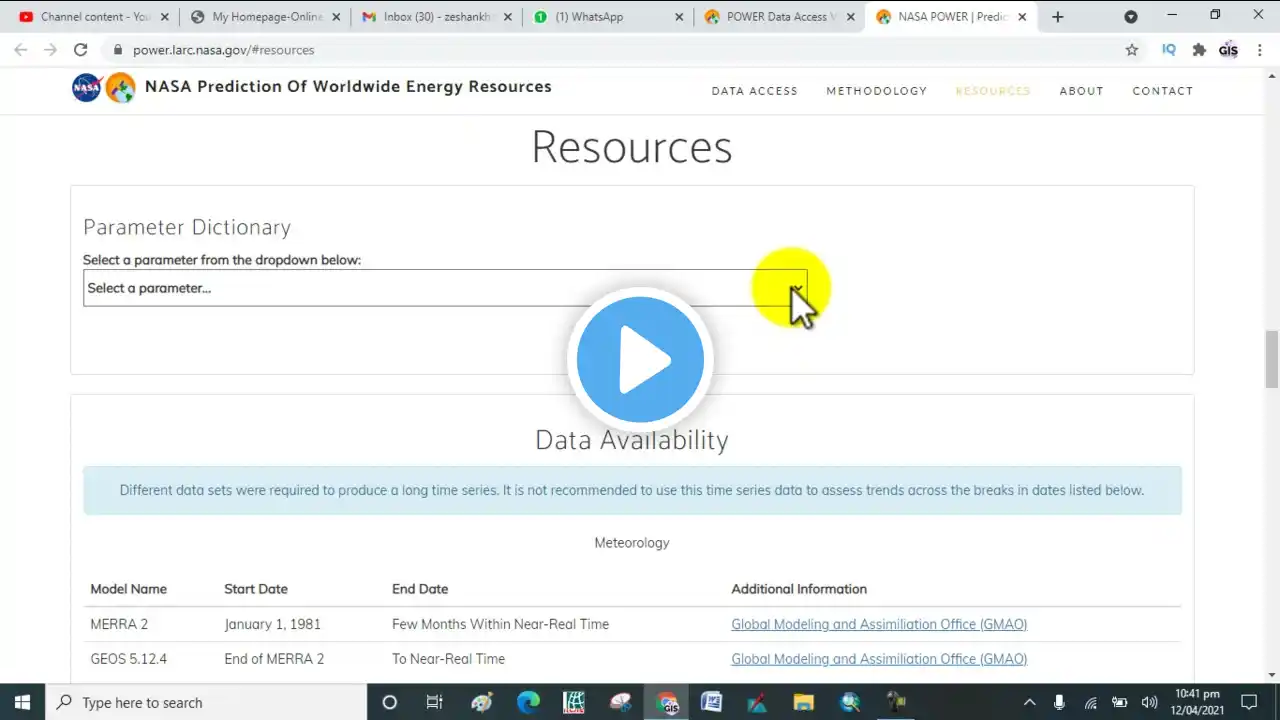Close the WhatsApp tab
The image size is (1280, 720).
(680, 17)
